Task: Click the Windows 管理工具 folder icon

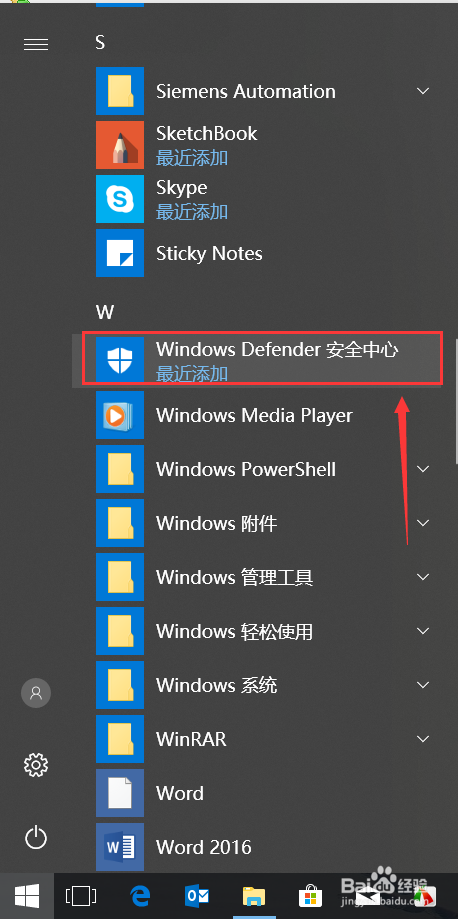Action: tap(120, 577)
